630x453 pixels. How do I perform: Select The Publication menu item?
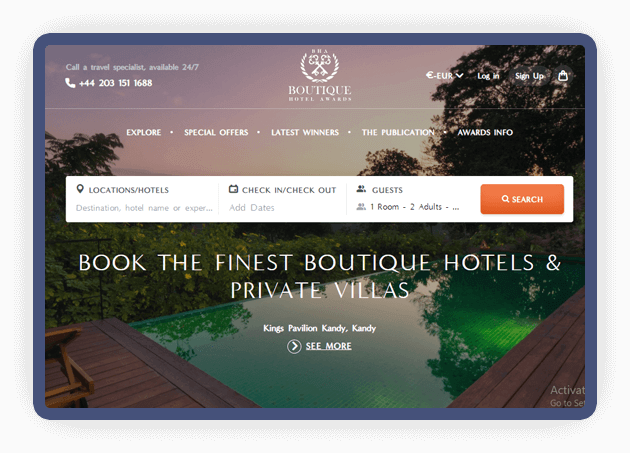[x=398, y=133]
